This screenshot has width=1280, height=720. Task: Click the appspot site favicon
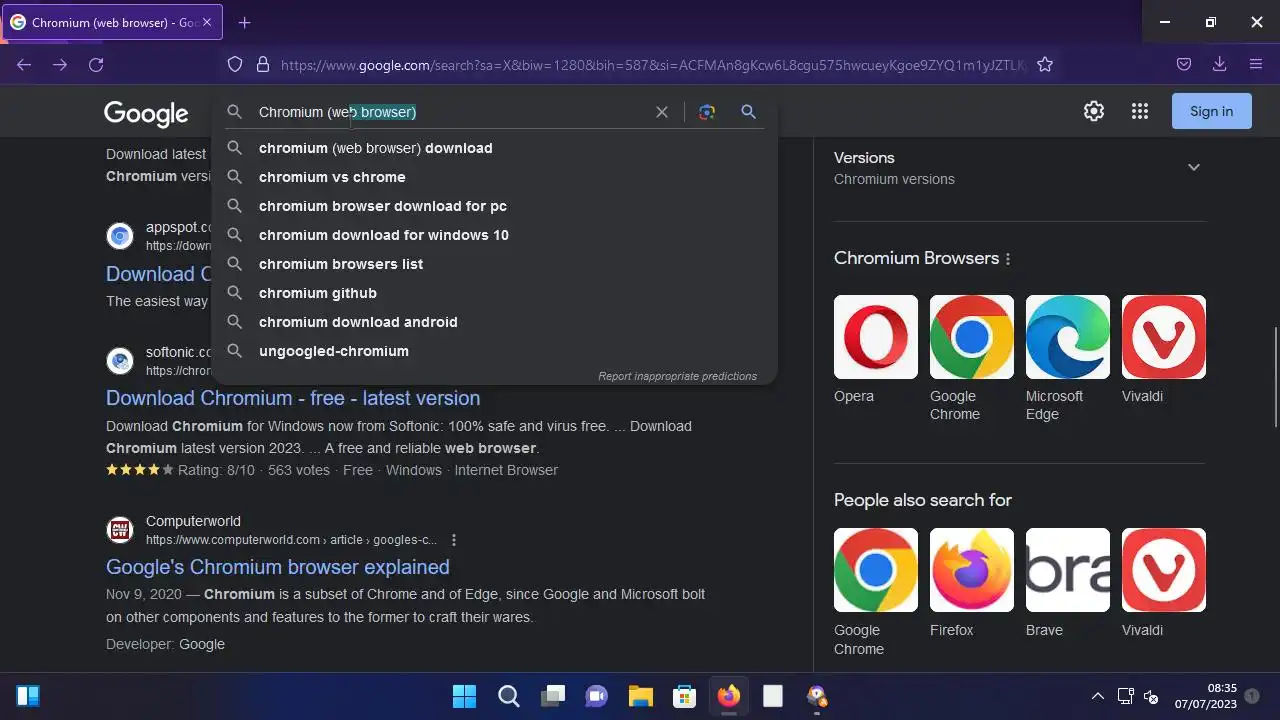[x=120, y=236]
